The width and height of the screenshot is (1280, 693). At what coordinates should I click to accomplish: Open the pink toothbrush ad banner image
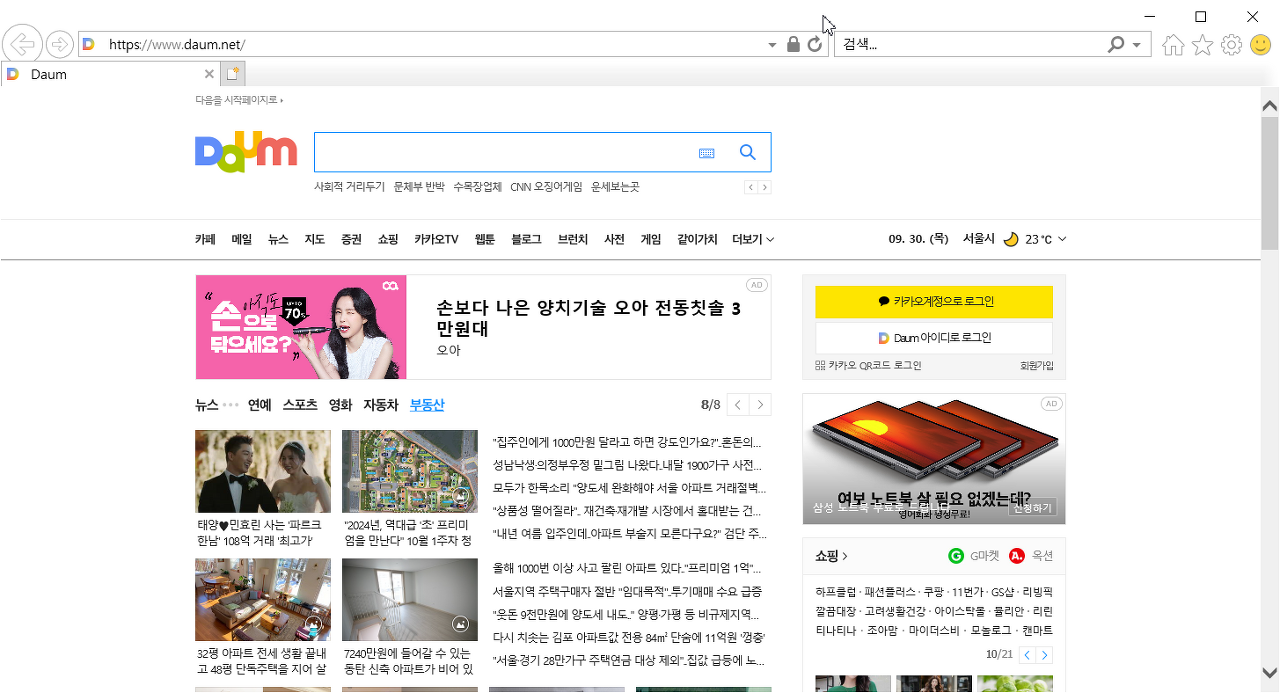301,327
